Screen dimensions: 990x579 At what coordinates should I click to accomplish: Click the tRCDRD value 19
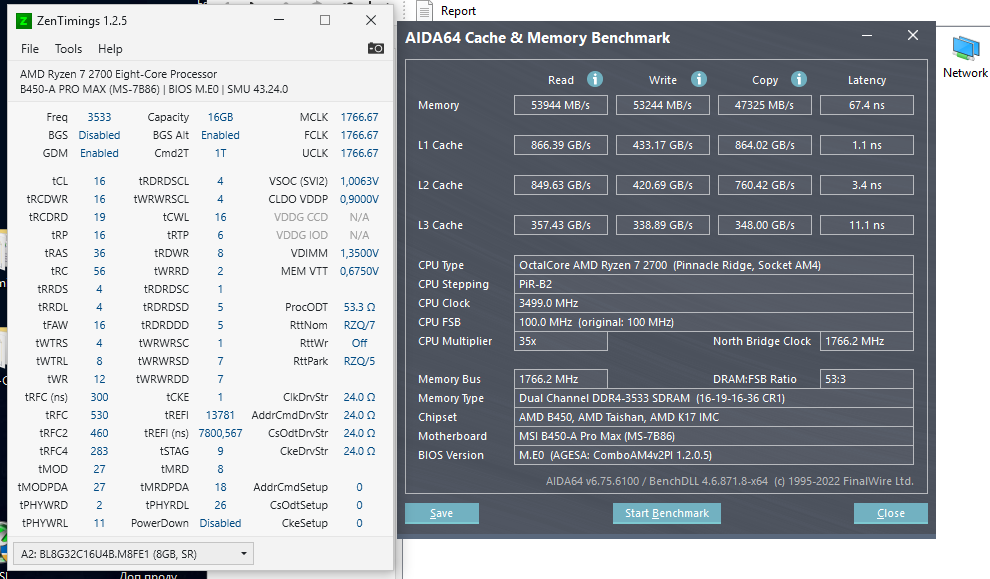[100, 217]
